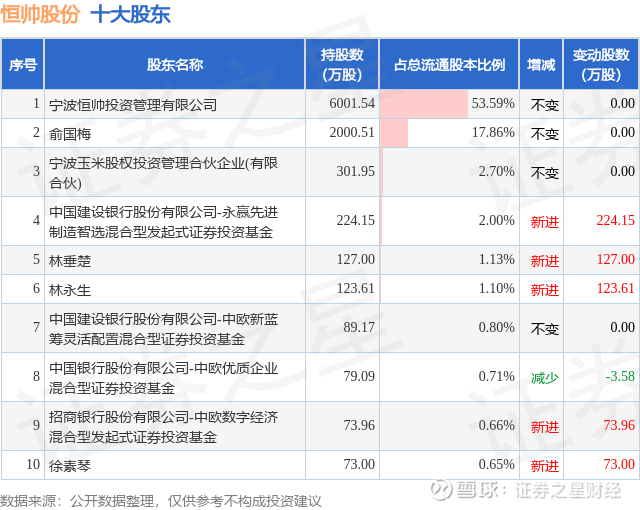Click the 123.61 value in 持股数 column
The width and height of the screenshot is (640, 510).
[356, 288]
